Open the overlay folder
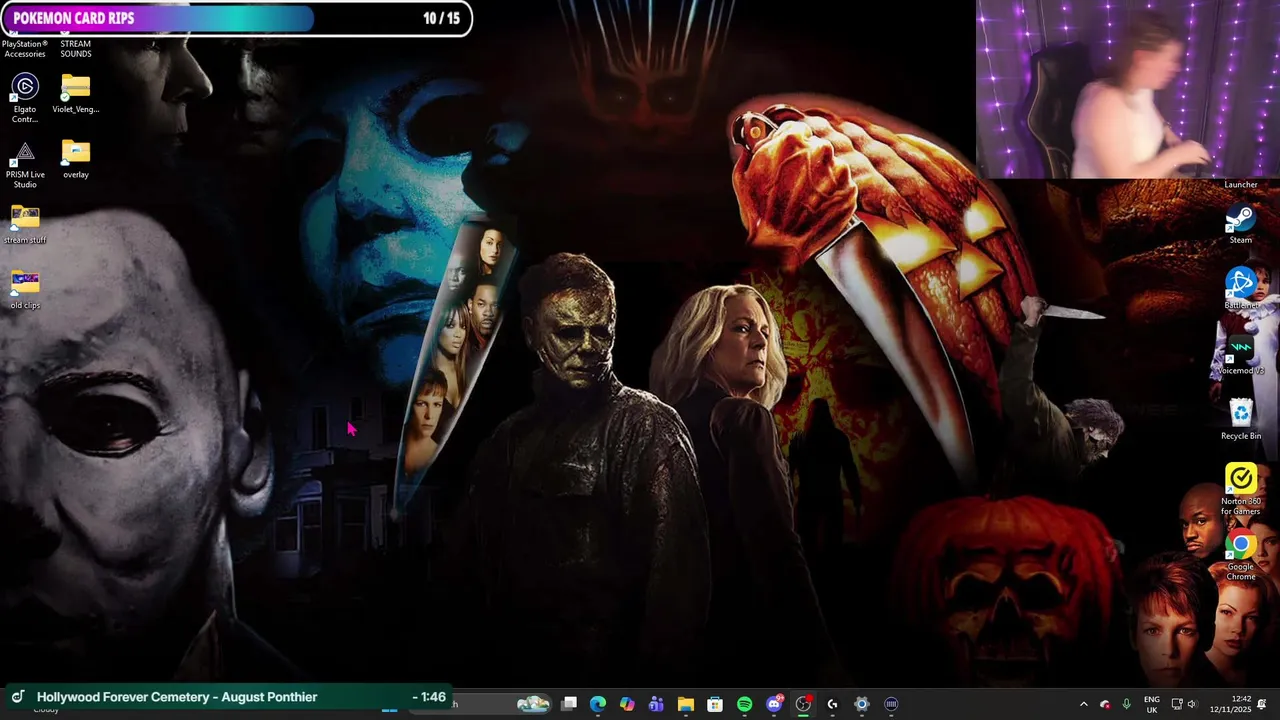Image resolution: width=1280 pixels, height=720 pixels. [76, 159]
